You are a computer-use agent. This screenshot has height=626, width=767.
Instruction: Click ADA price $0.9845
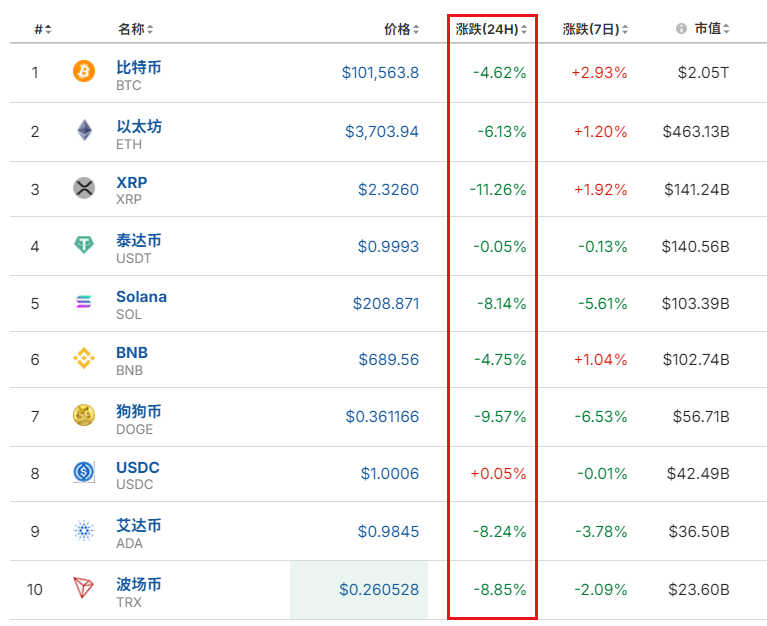pyautogui.click(x=388, y=532)
